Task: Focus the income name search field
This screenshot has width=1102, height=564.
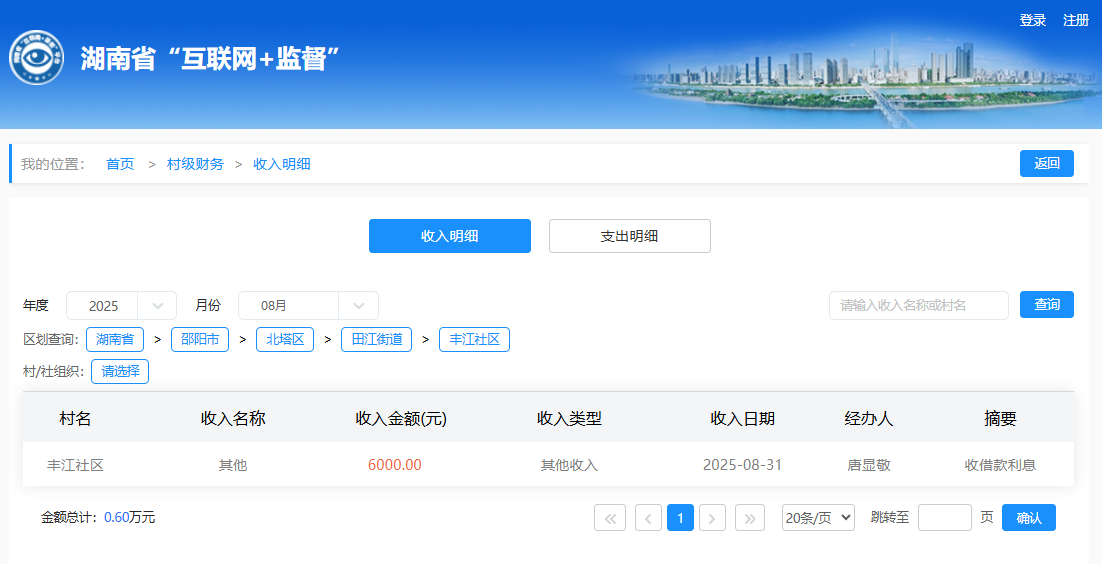Action: coord(918,305)
